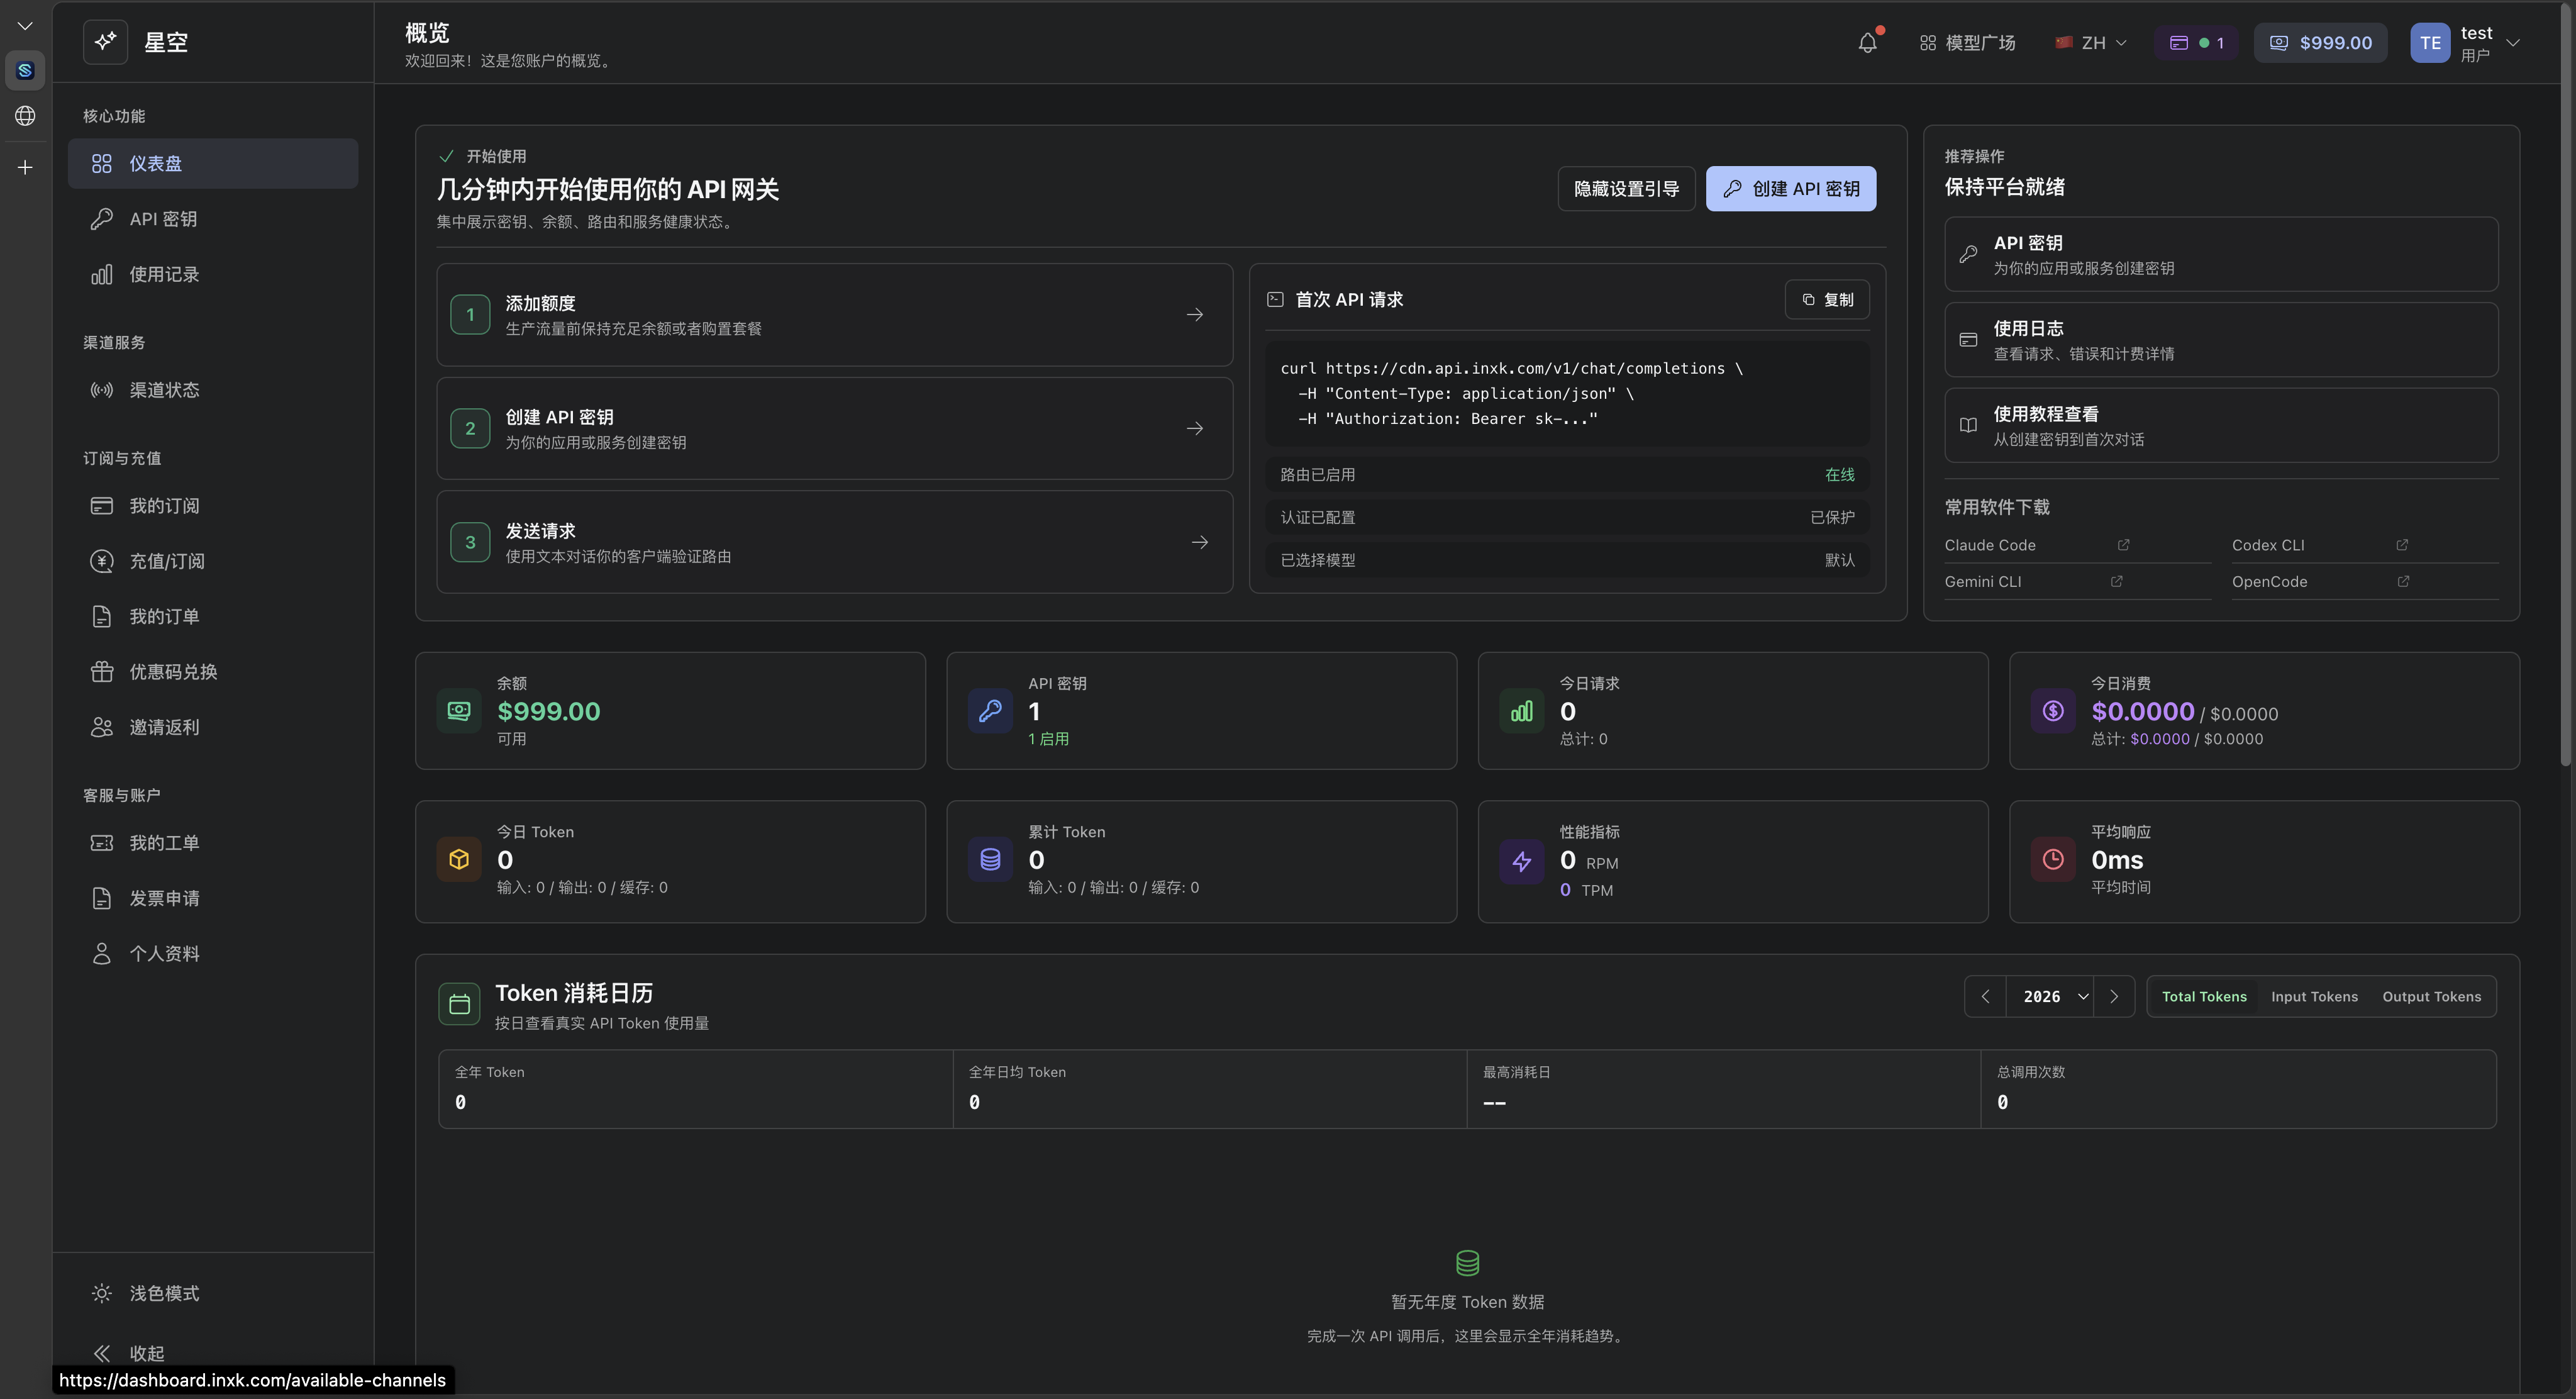Open the globe icon in left strip

click(25, 116)
